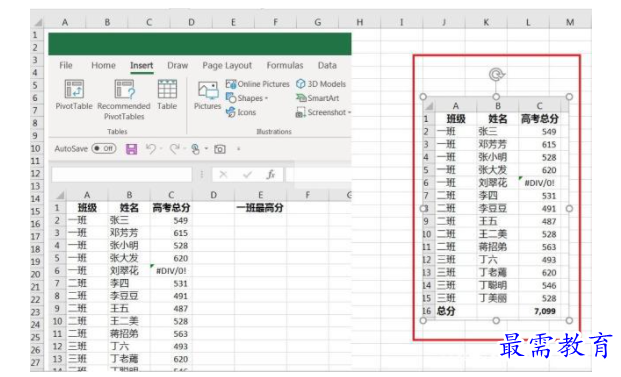The image size is (621, 377).
Task: Select outer worksheet row 22 header
Action: pos(36,299)
